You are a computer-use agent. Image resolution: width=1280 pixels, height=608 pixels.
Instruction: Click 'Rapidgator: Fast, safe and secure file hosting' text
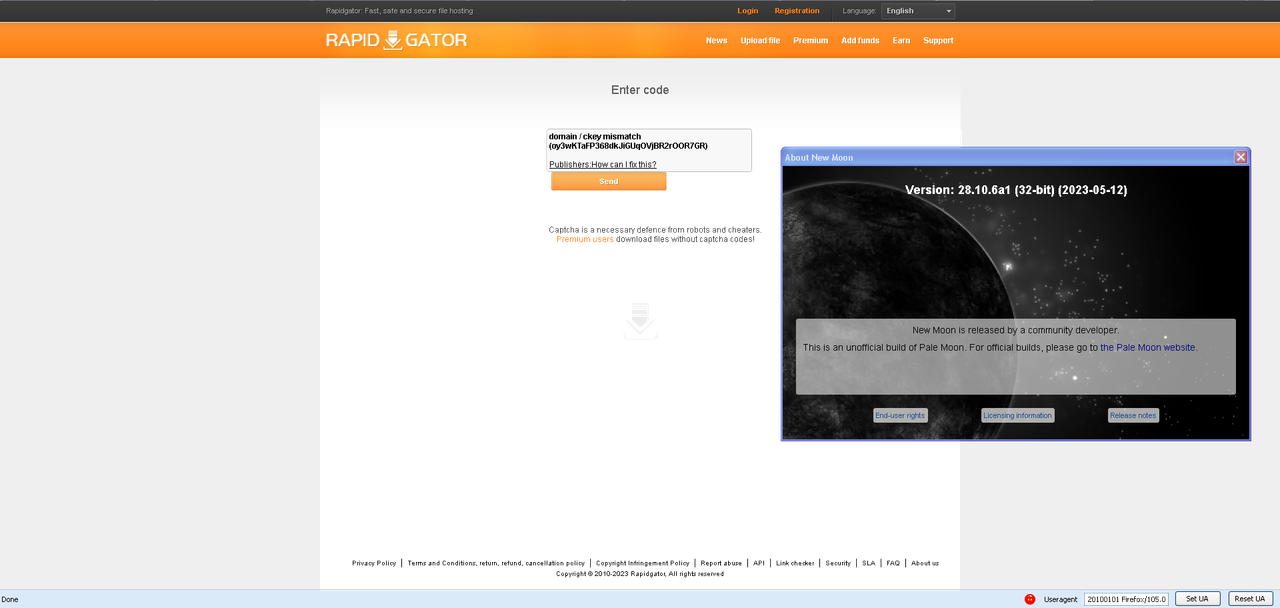pyautogui.click(x=399, y=11)
